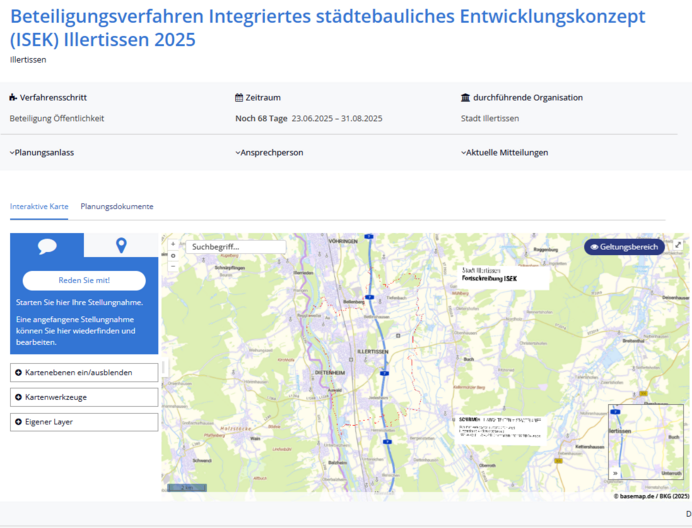Screen dimensions: 692x528
Task: Open the Kartenwerkzeuge panel
Action: 84,397
